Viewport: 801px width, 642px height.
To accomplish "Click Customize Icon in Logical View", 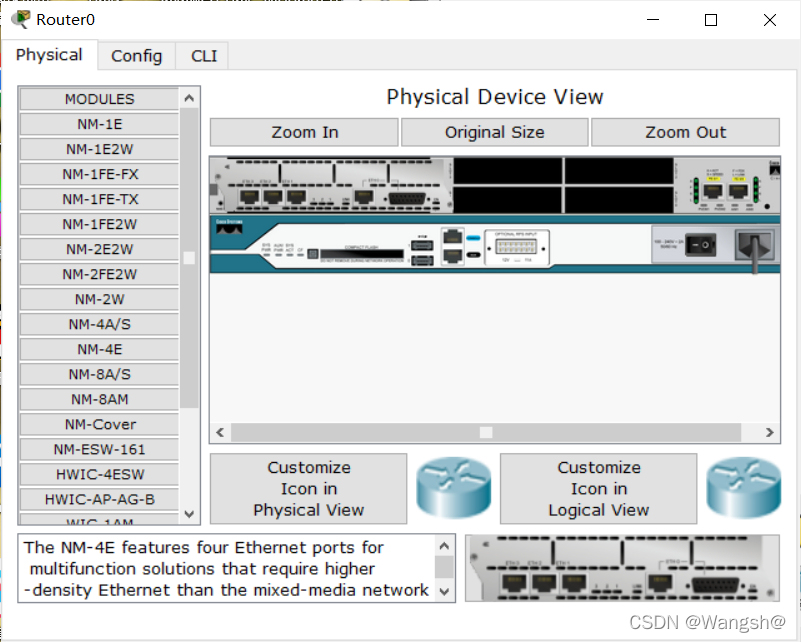I will pyautogui.click(x=599, y=489).
